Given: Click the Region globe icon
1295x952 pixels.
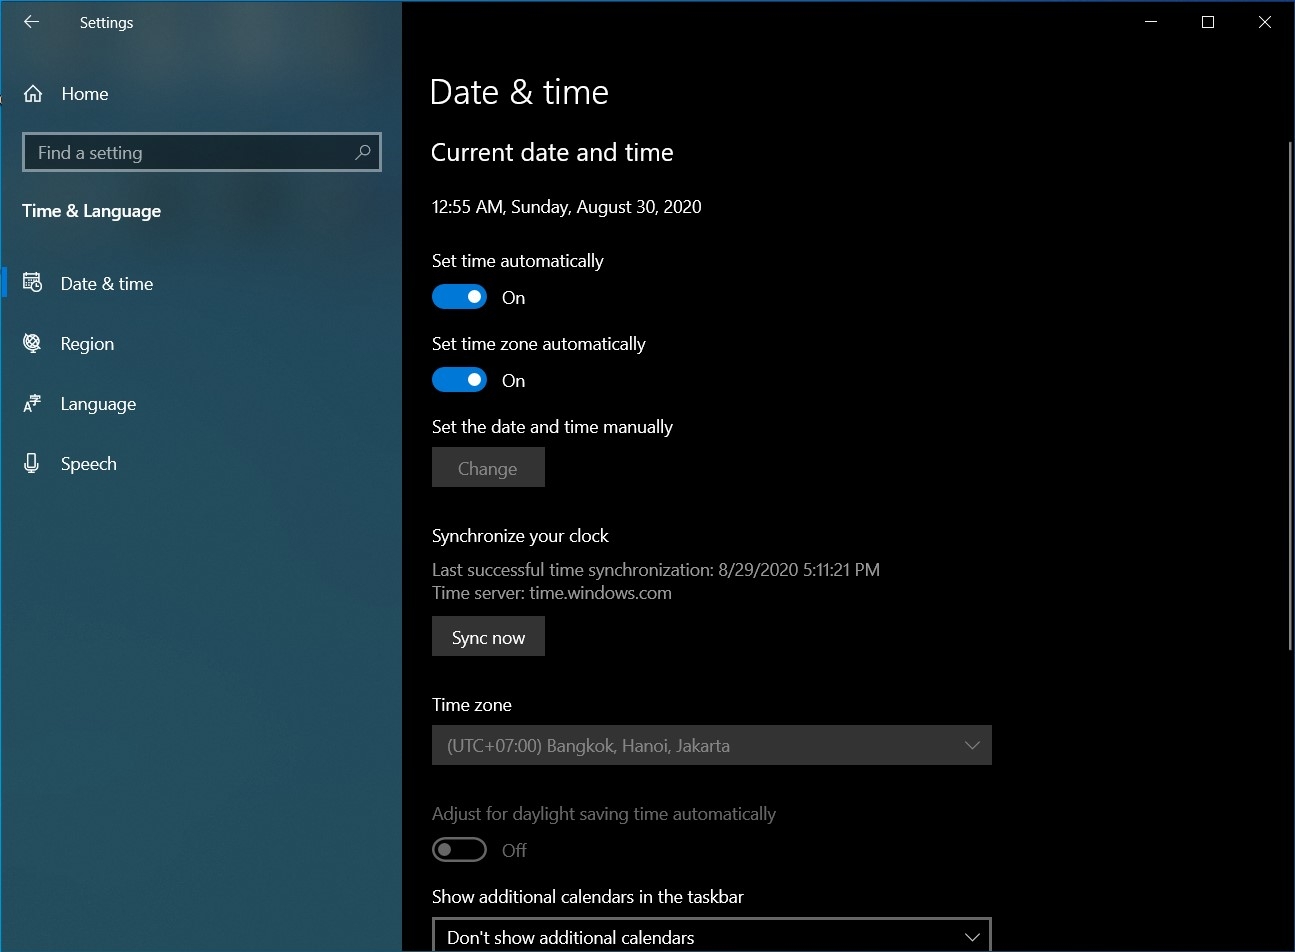Looking at the screenshot, I should coord(32,343).
